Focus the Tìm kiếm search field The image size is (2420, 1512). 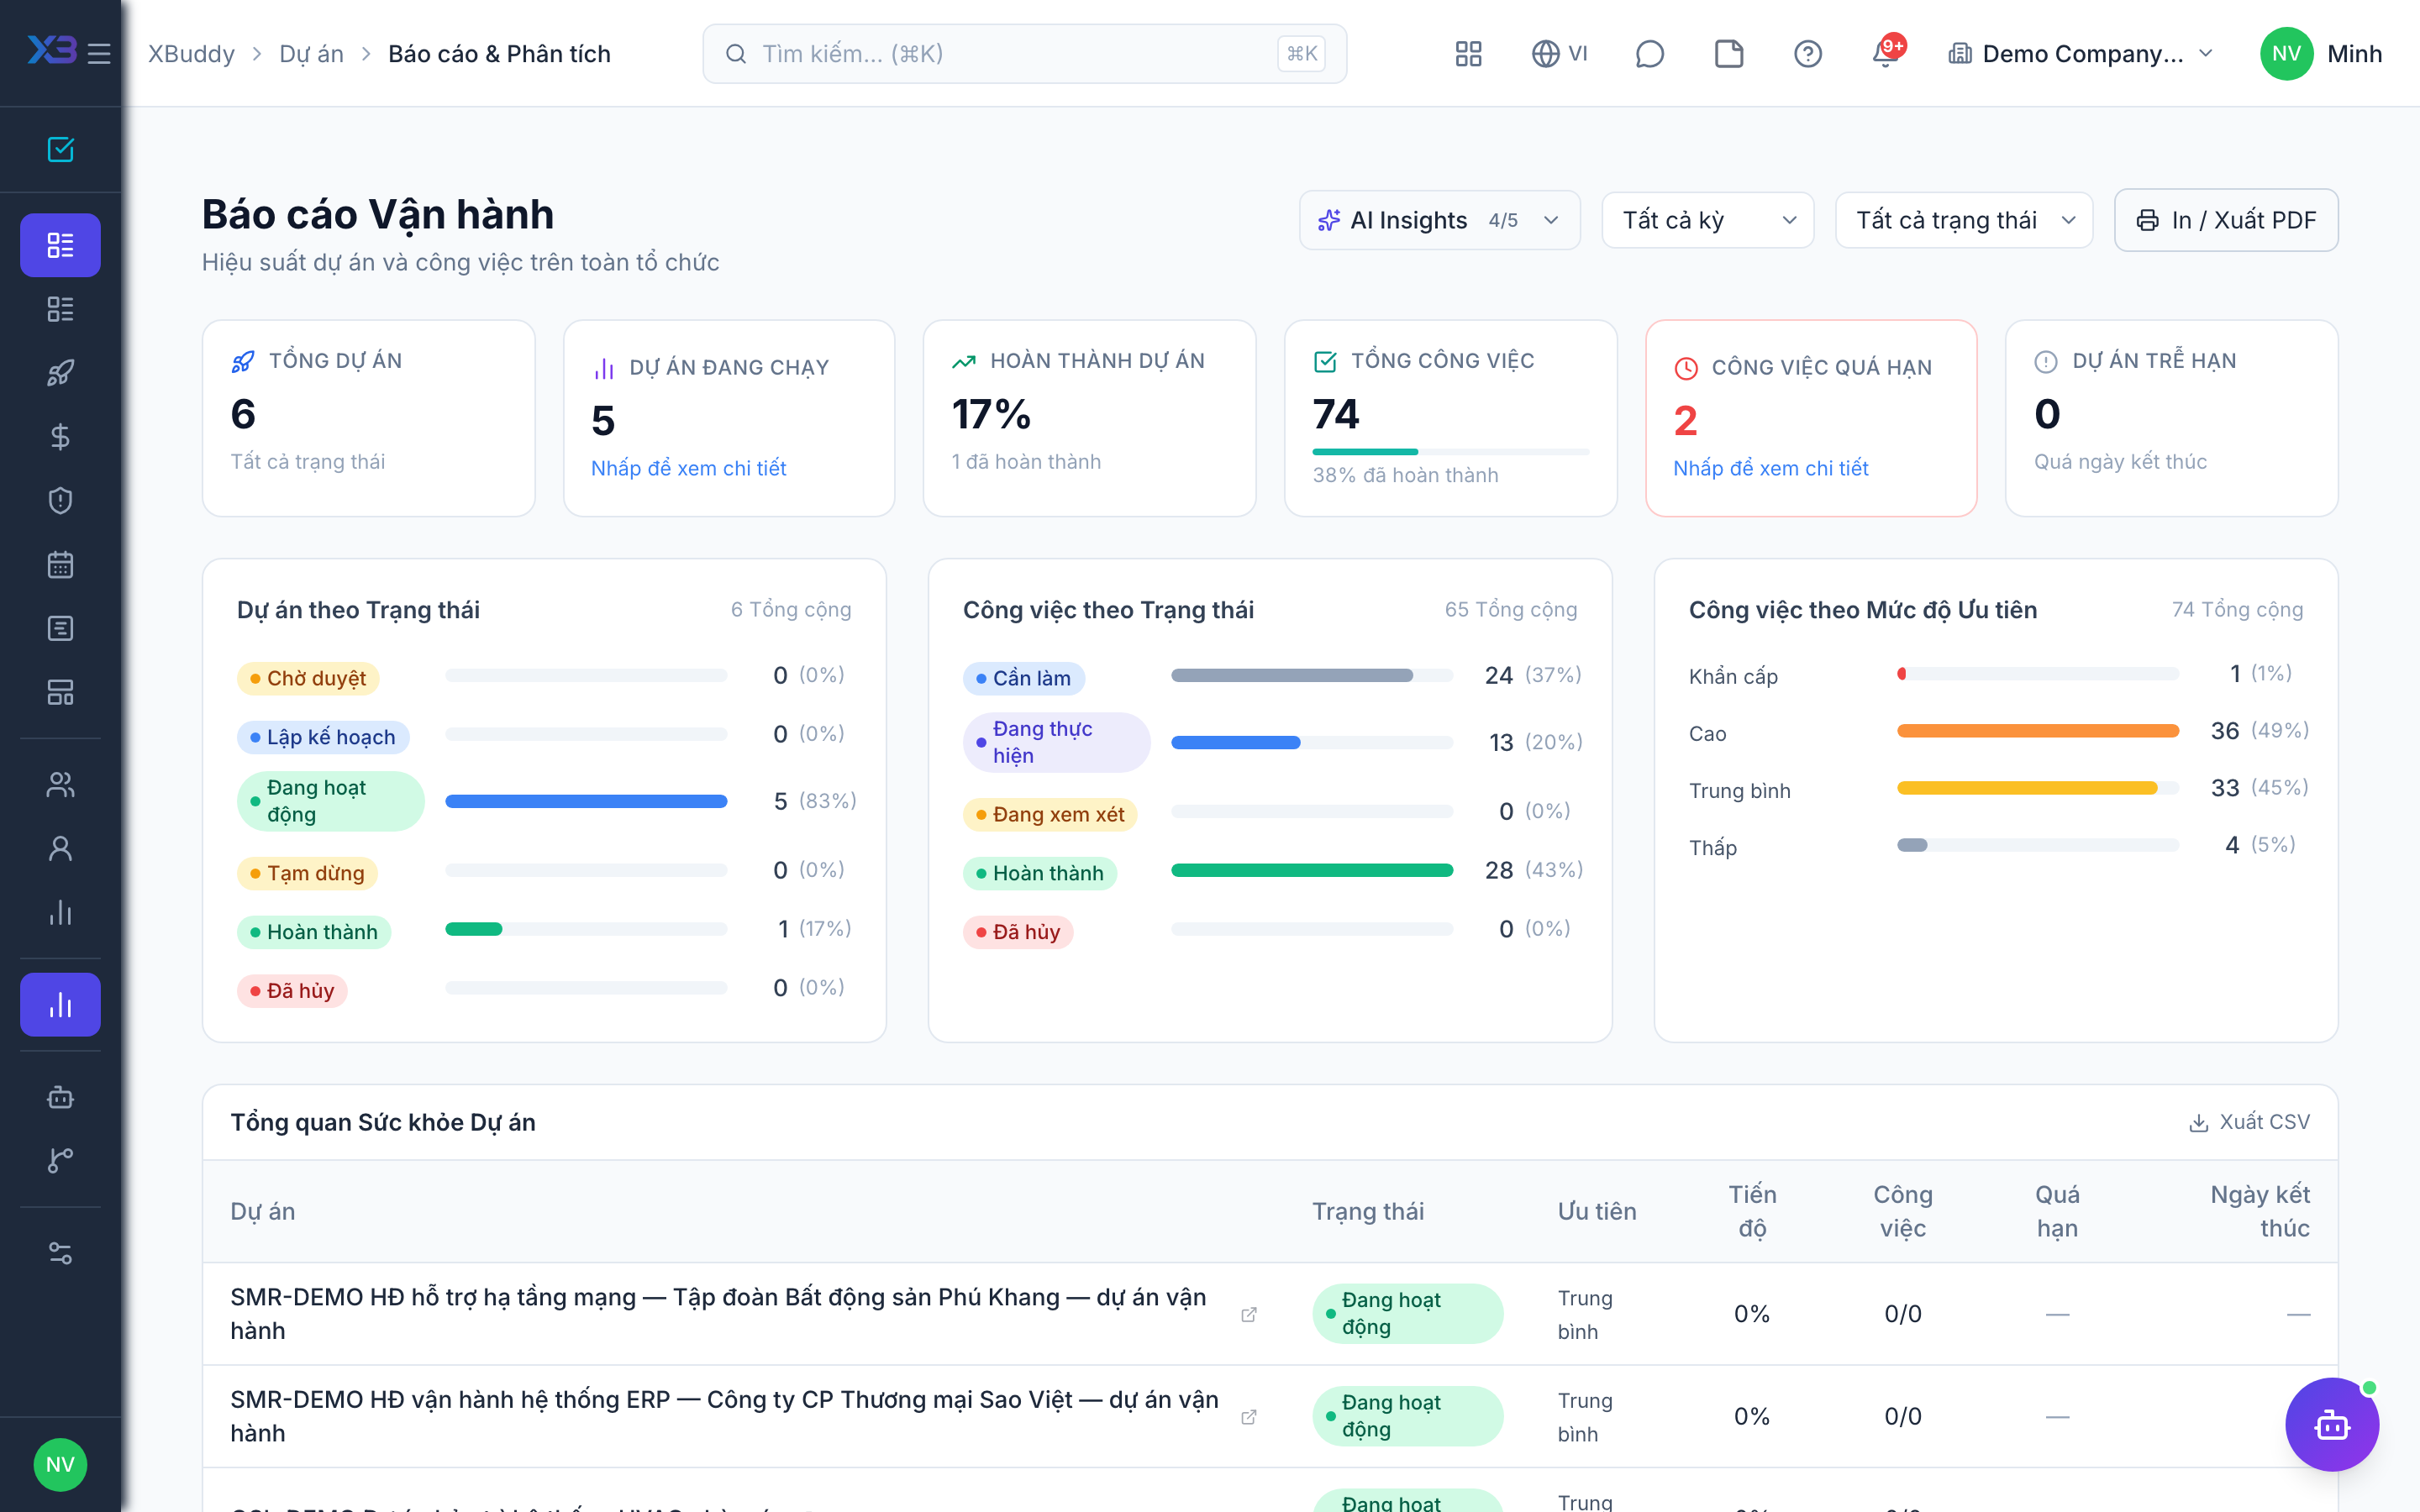point(1024,54)
